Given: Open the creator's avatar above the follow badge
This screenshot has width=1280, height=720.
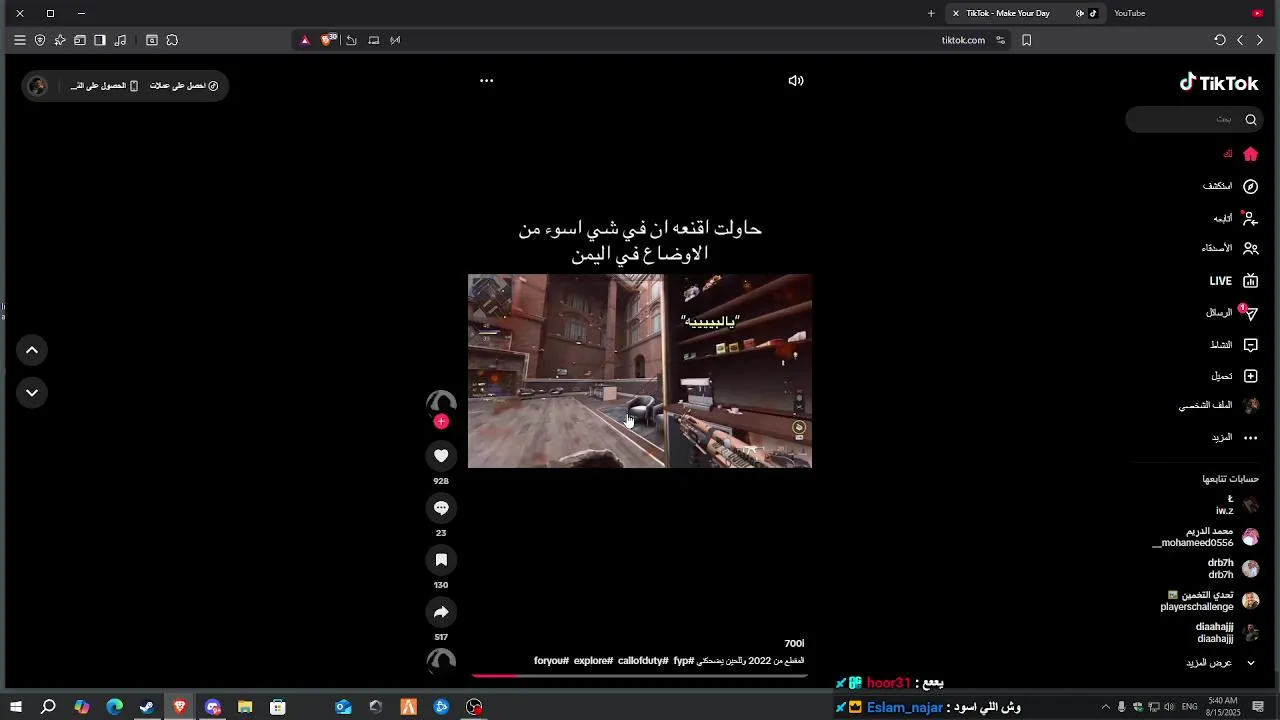Looking at the screenshot, I should [x=441, y=403].
